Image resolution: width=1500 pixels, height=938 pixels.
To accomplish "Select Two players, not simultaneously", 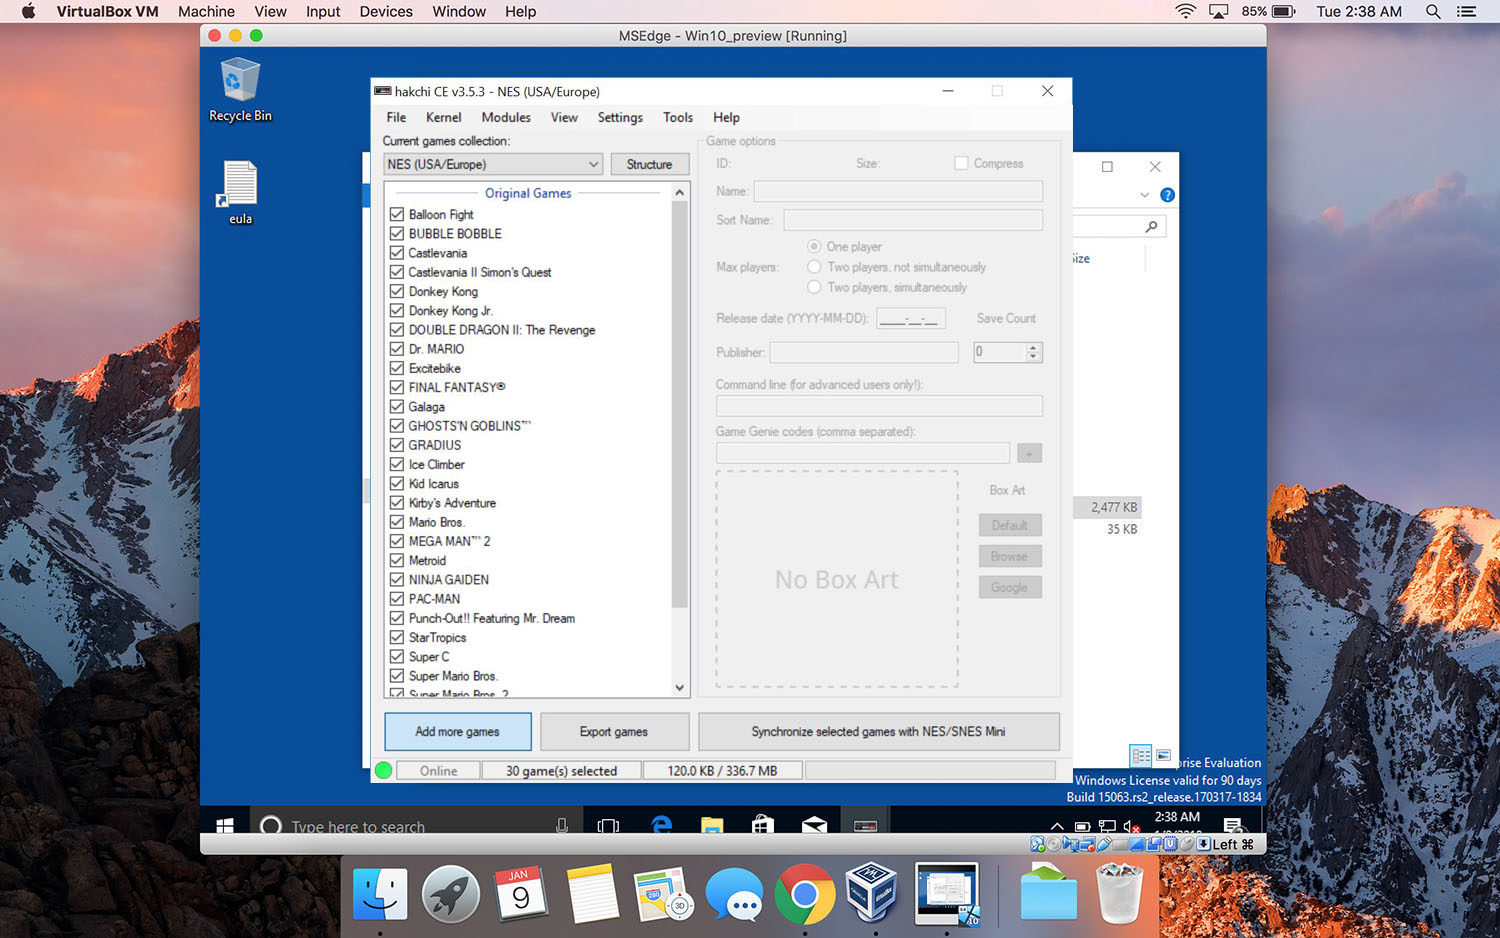I will pyautogui.click(x=814, y=267).
